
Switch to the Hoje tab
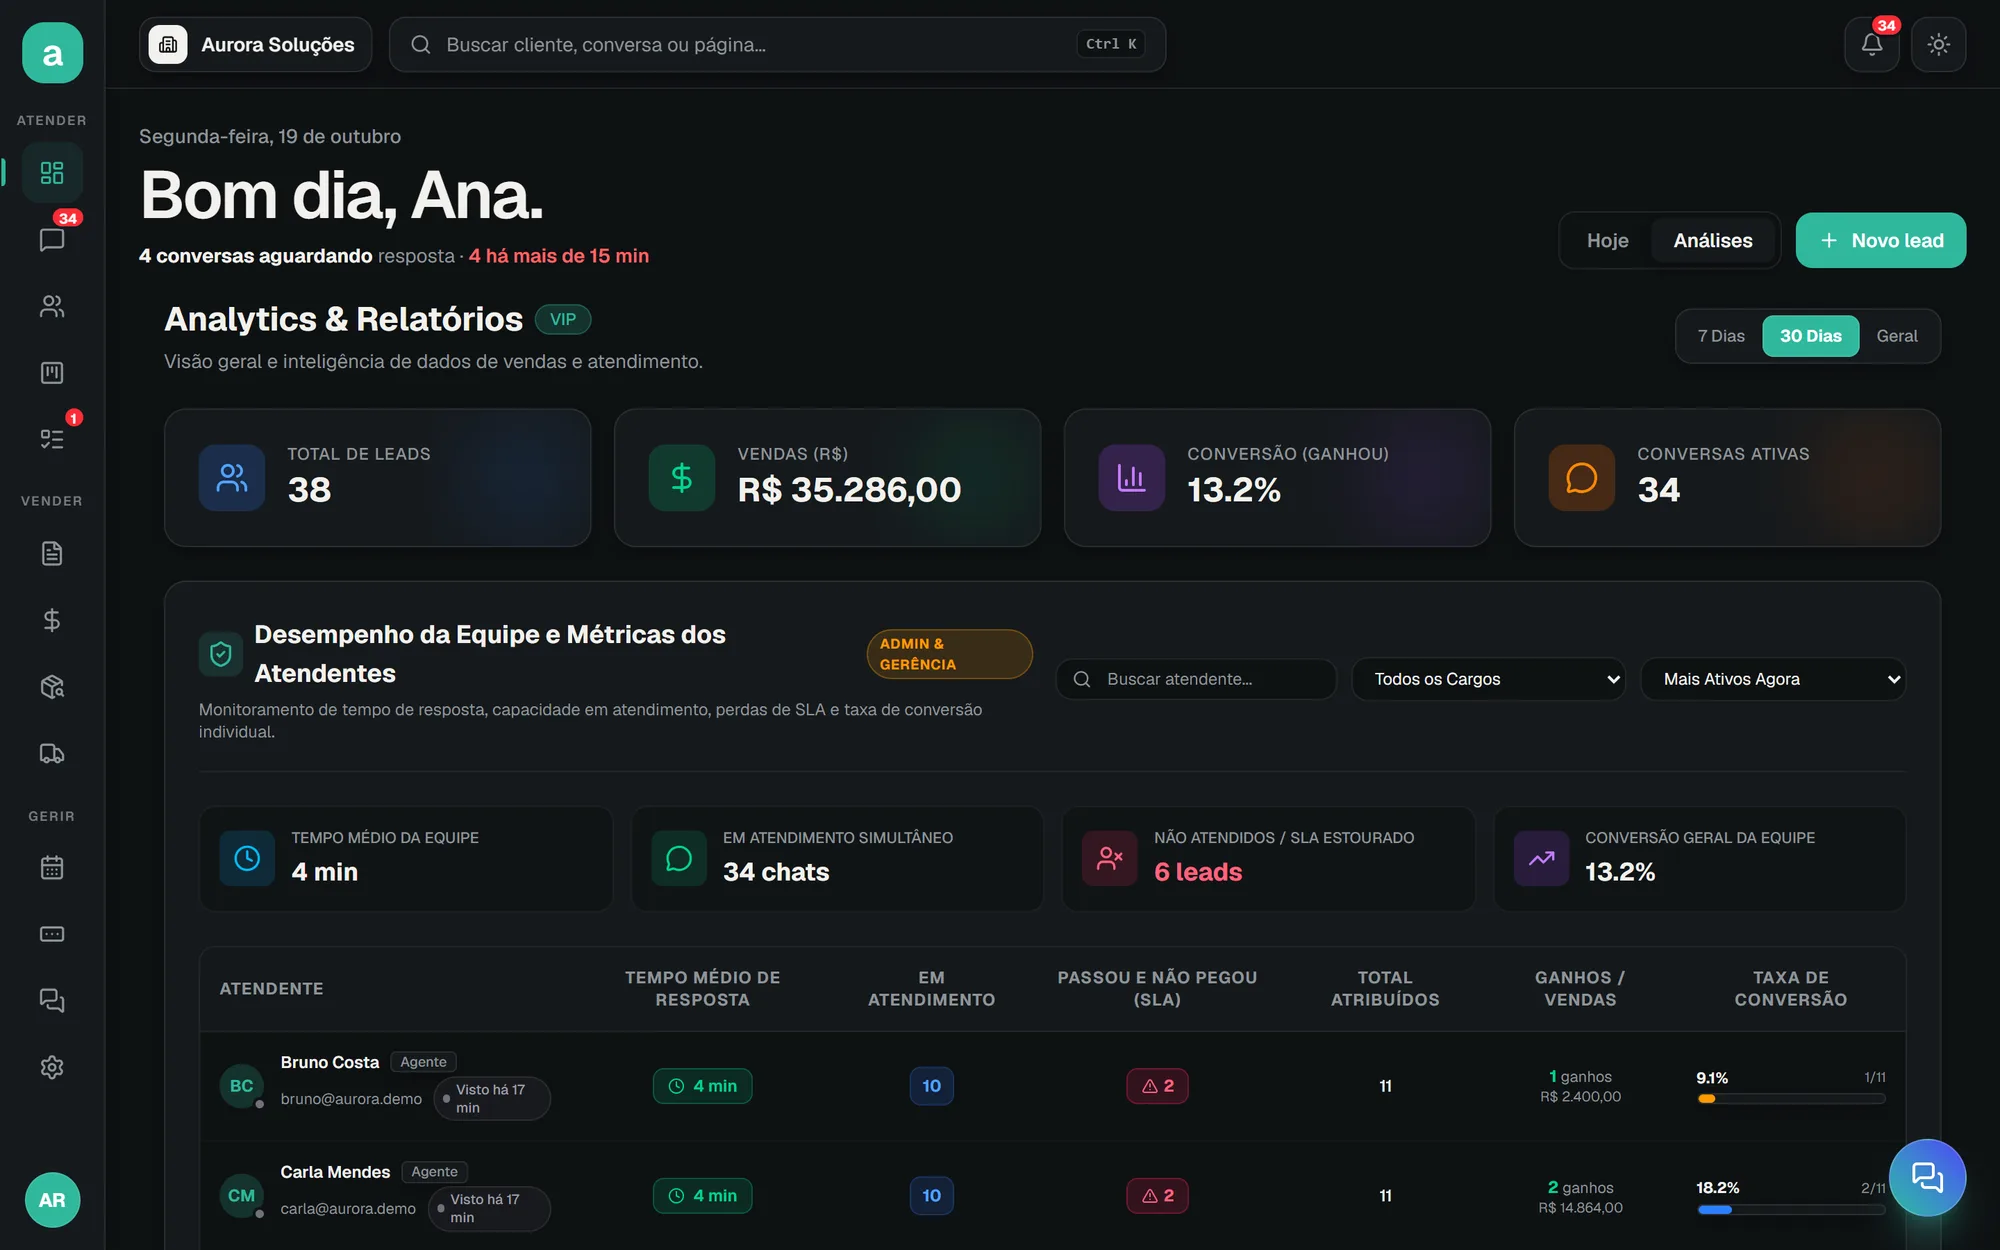[1607, 240]
